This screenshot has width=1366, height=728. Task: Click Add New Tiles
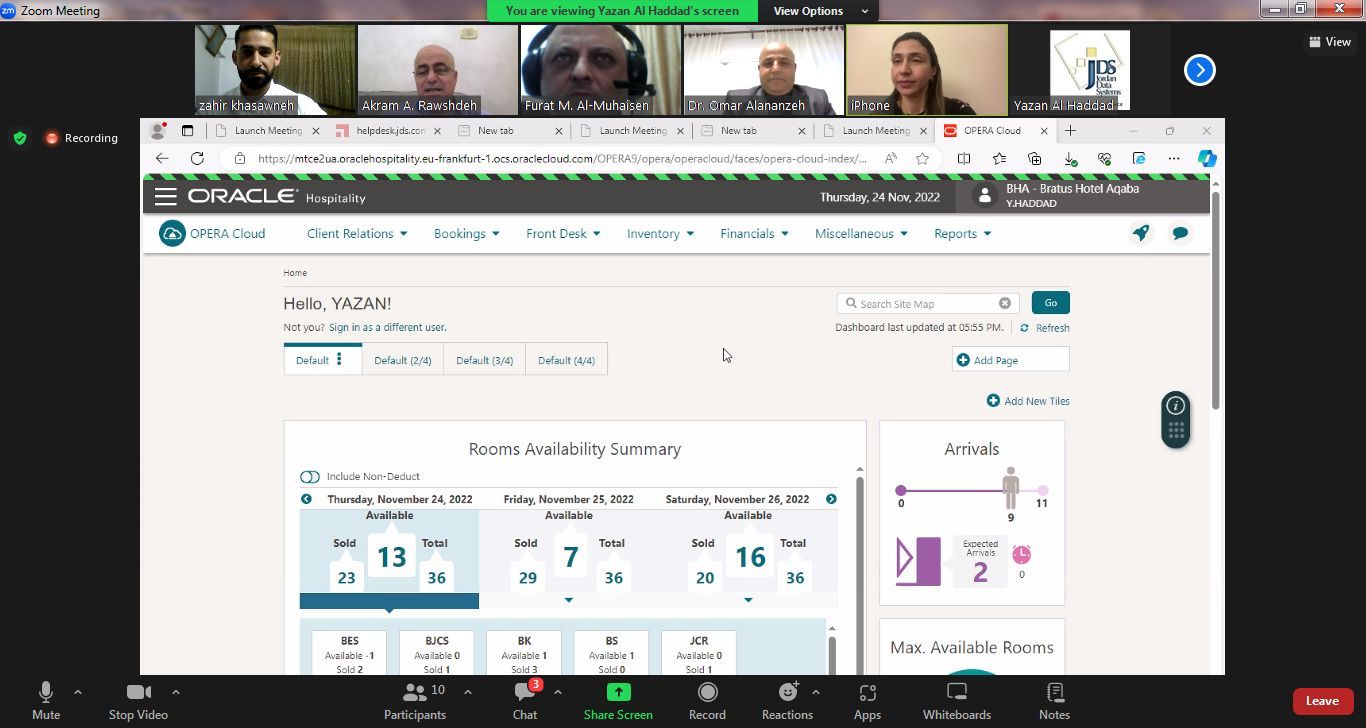[1028, 401]
